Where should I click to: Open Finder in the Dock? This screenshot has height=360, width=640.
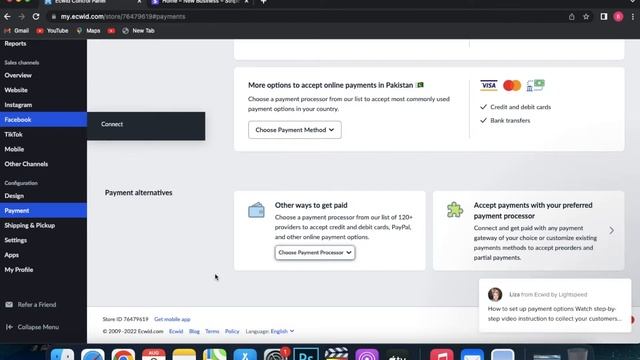coord(62,355)
